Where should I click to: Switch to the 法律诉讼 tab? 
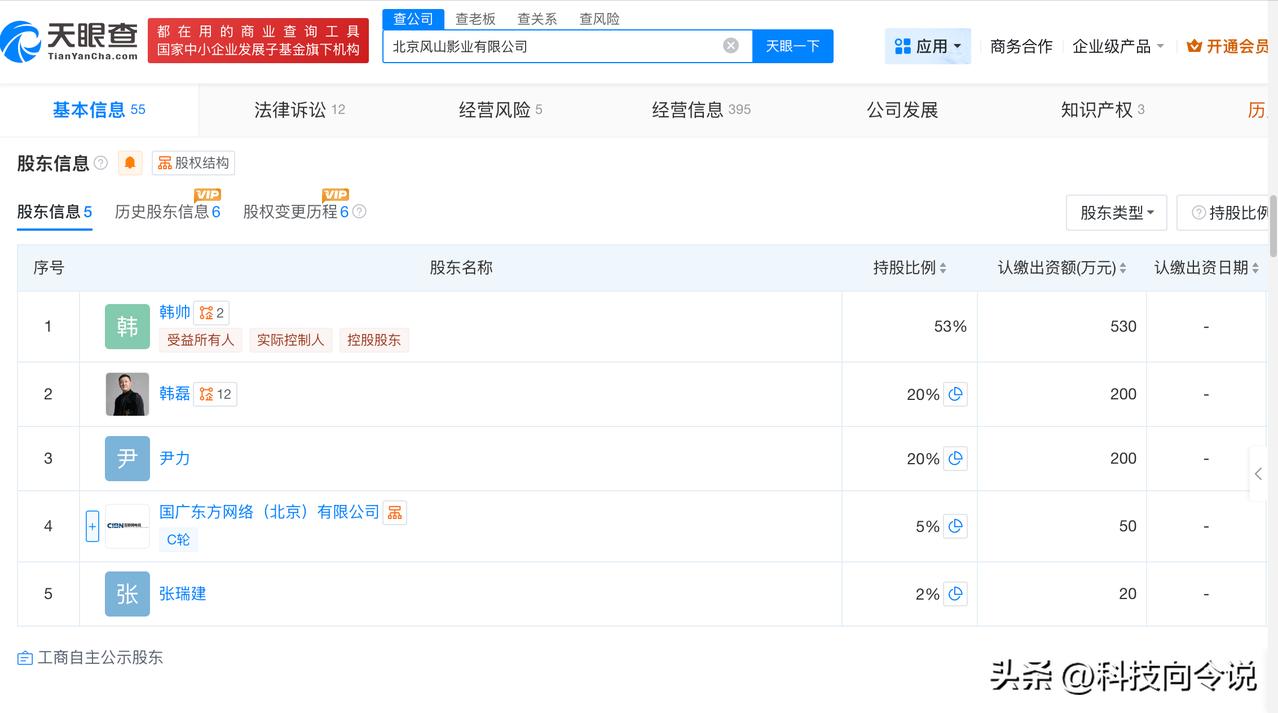(299, 110)
